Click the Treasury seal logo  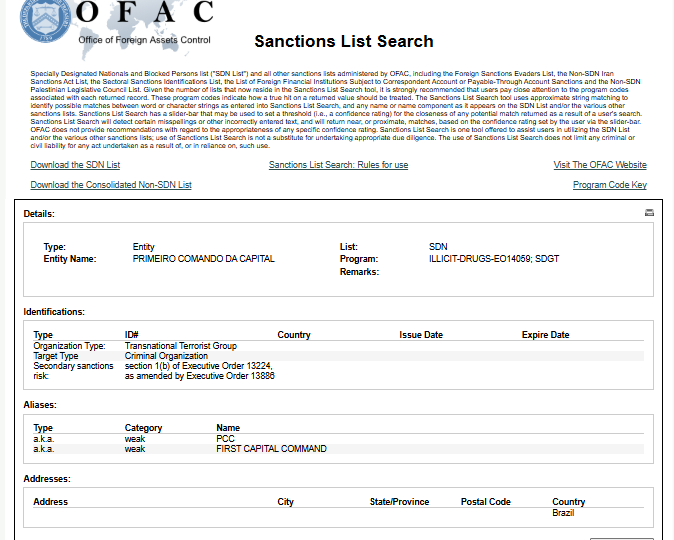45,21
